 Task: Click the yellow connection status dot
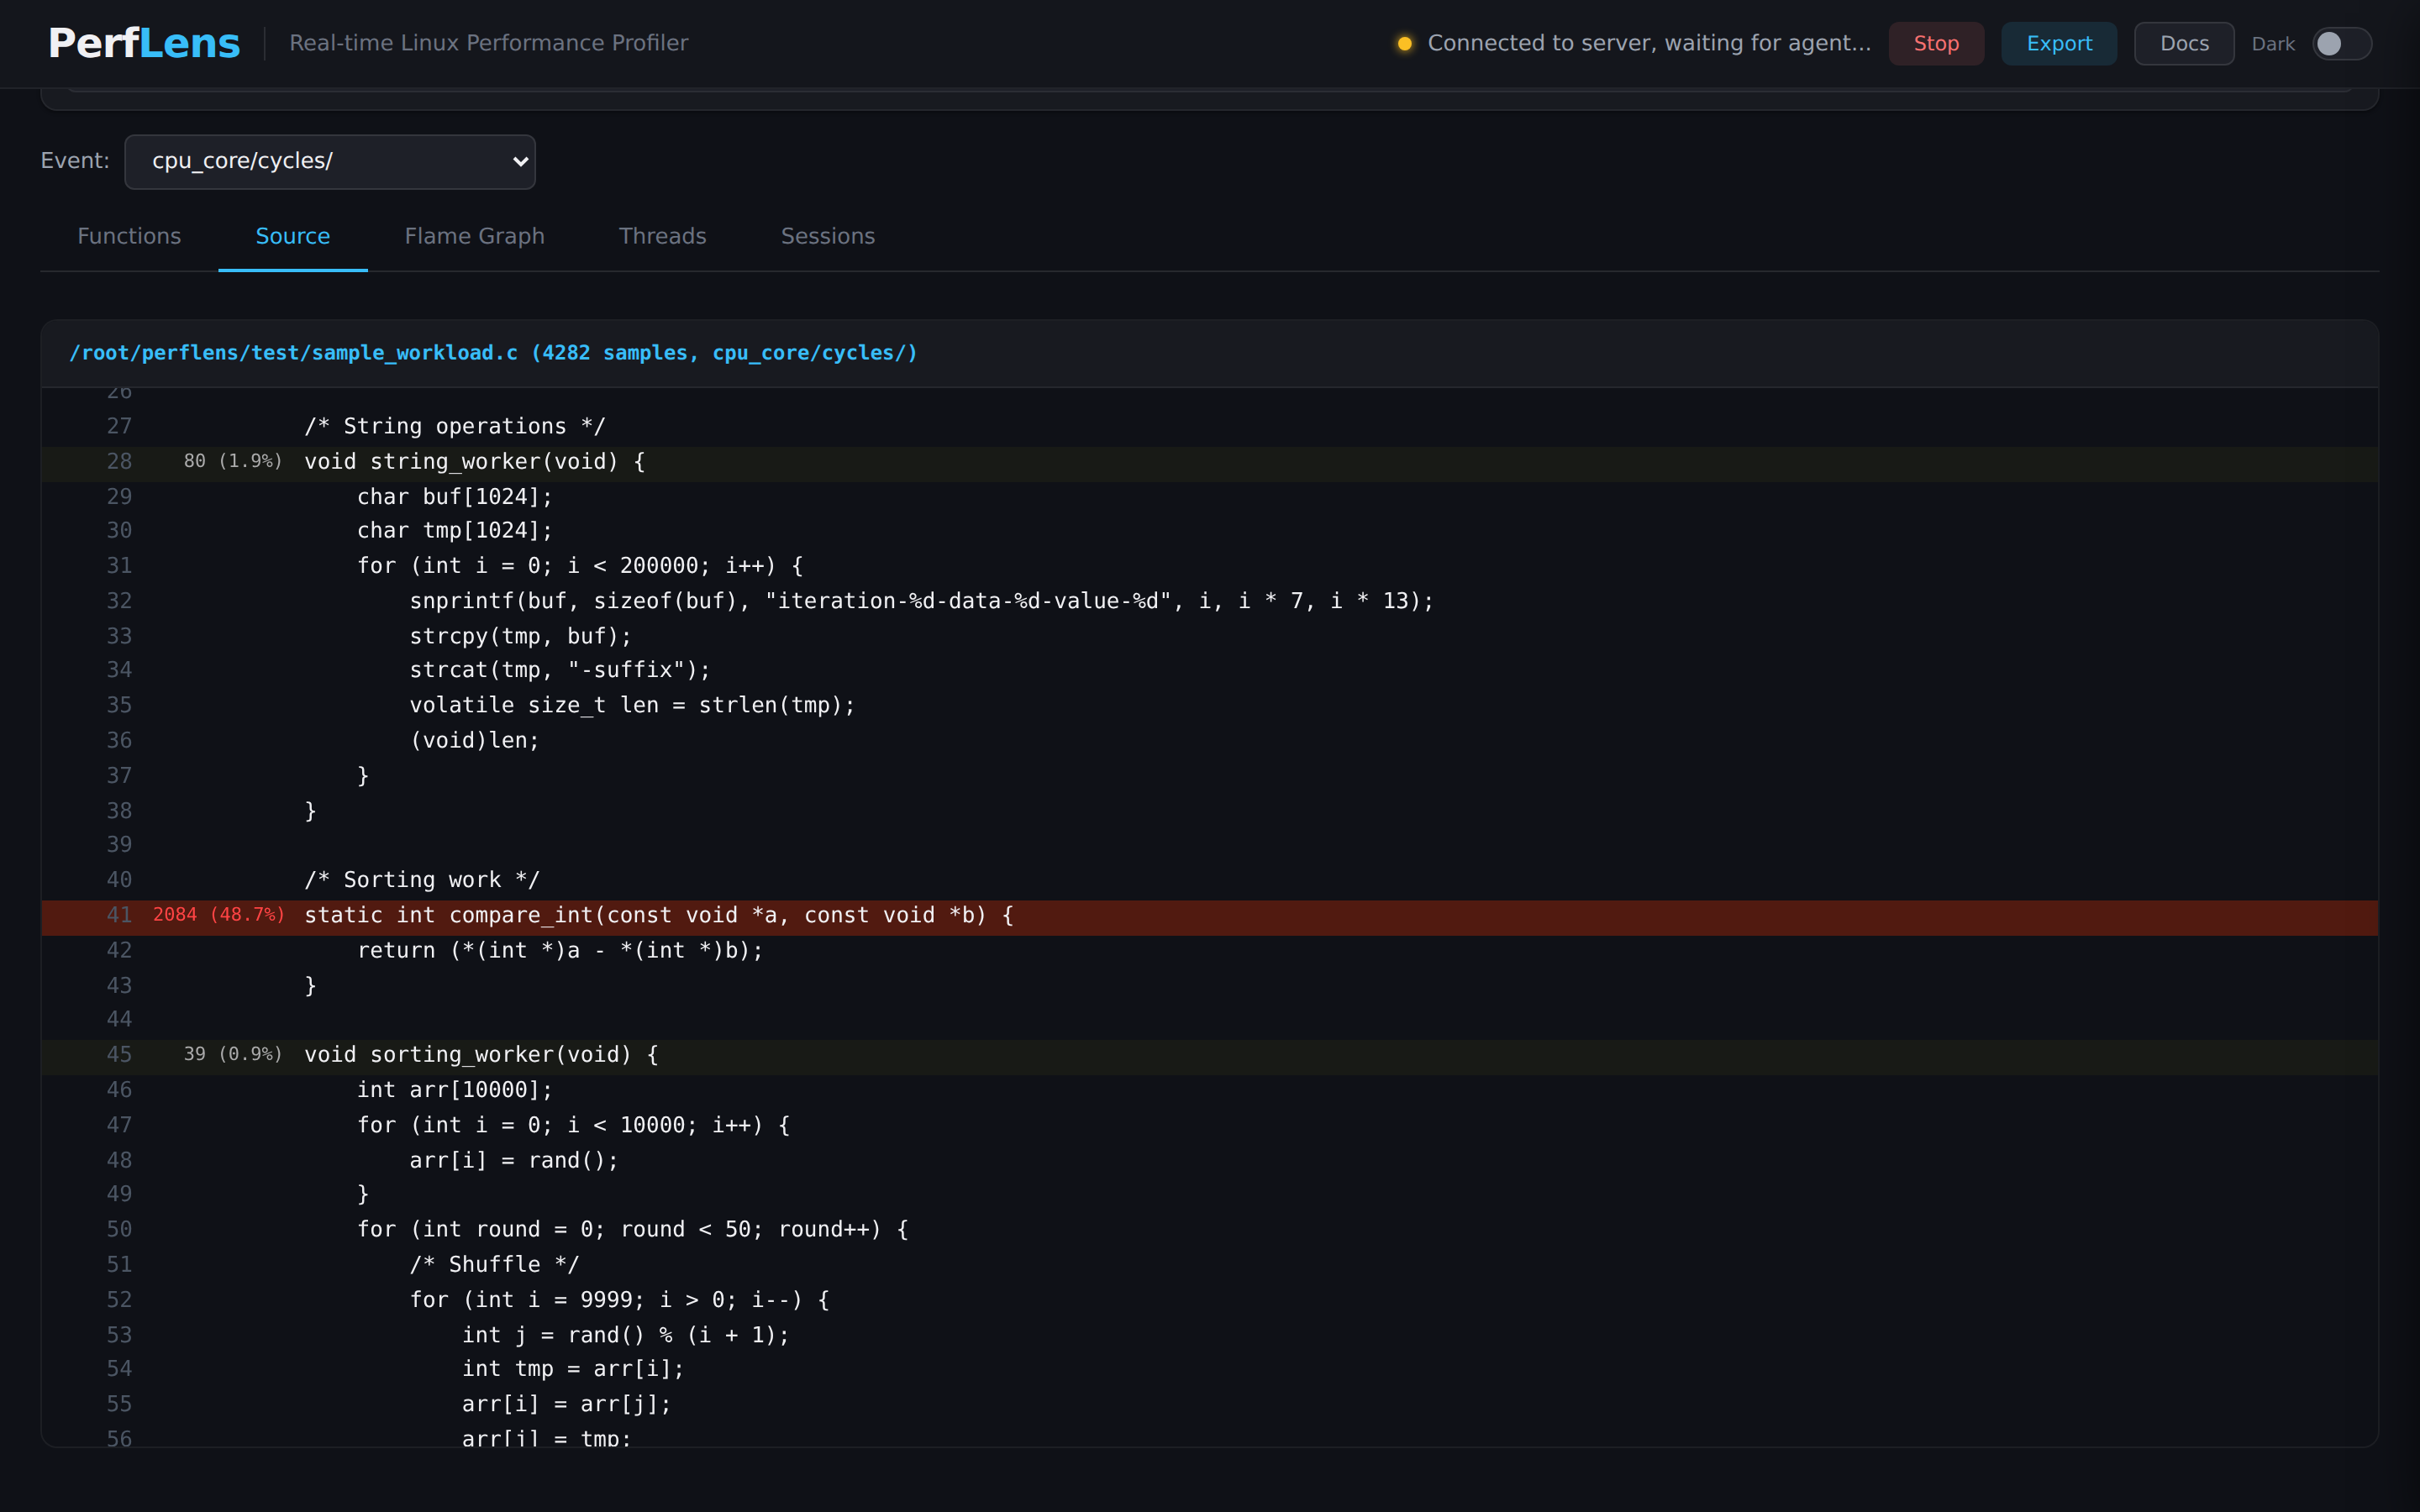click(x=1405, y=43)
